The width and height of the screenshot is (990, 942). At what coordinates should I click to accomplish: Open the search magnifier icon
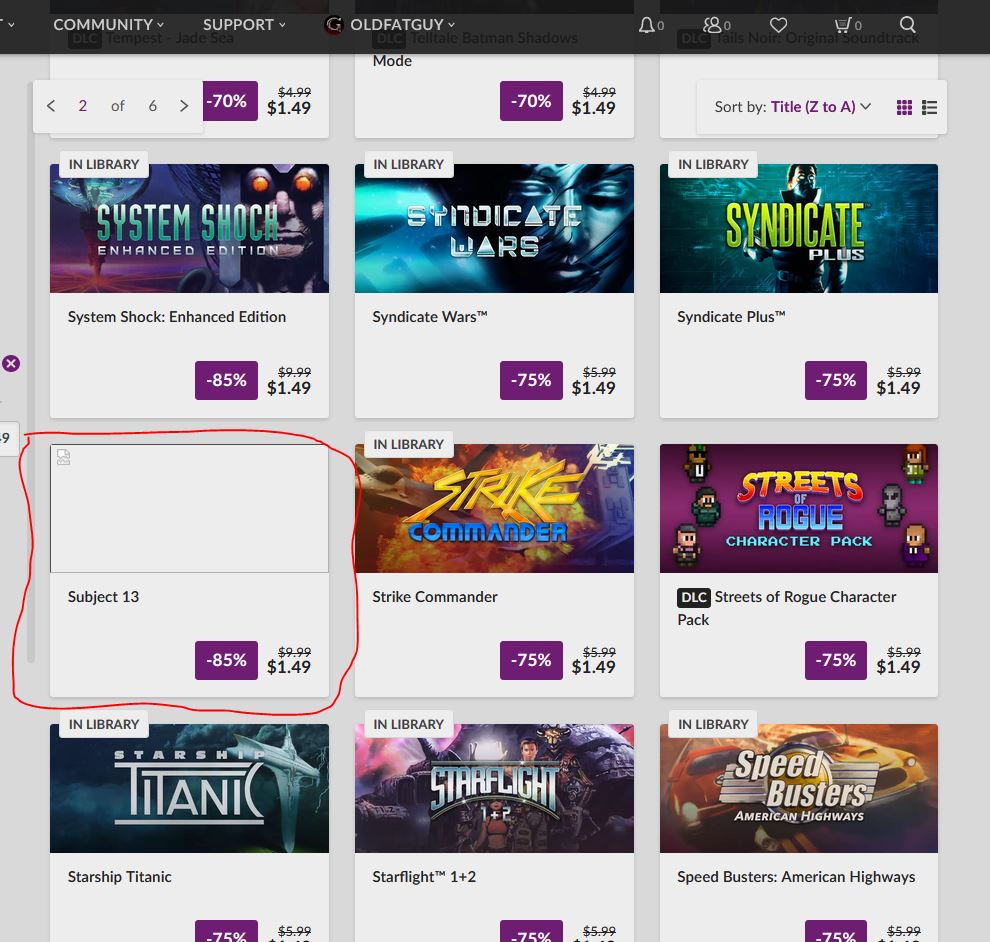point(907,25)
